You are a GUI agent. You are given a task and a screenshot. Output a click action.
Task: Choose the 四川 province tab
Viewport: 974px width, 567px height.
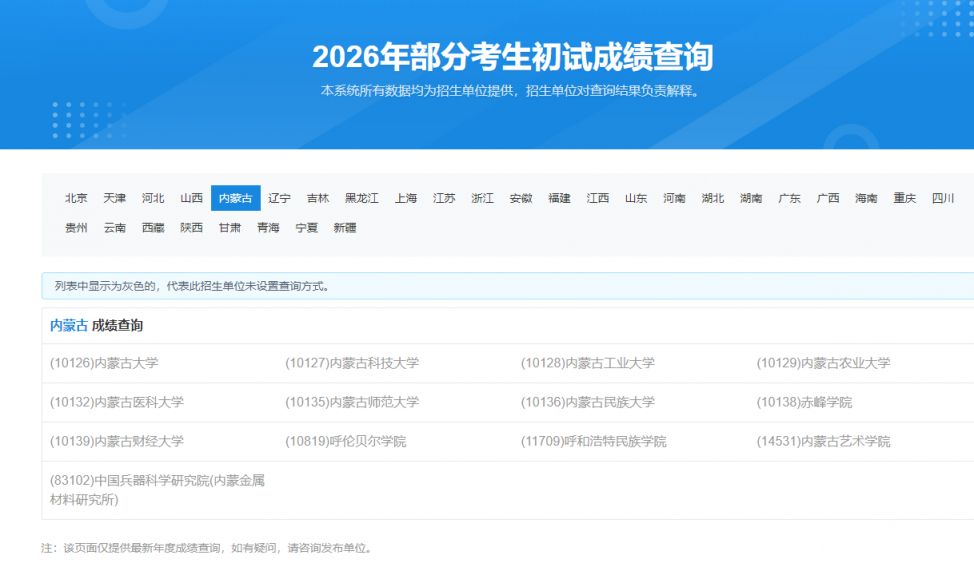[x=943, y=198]
